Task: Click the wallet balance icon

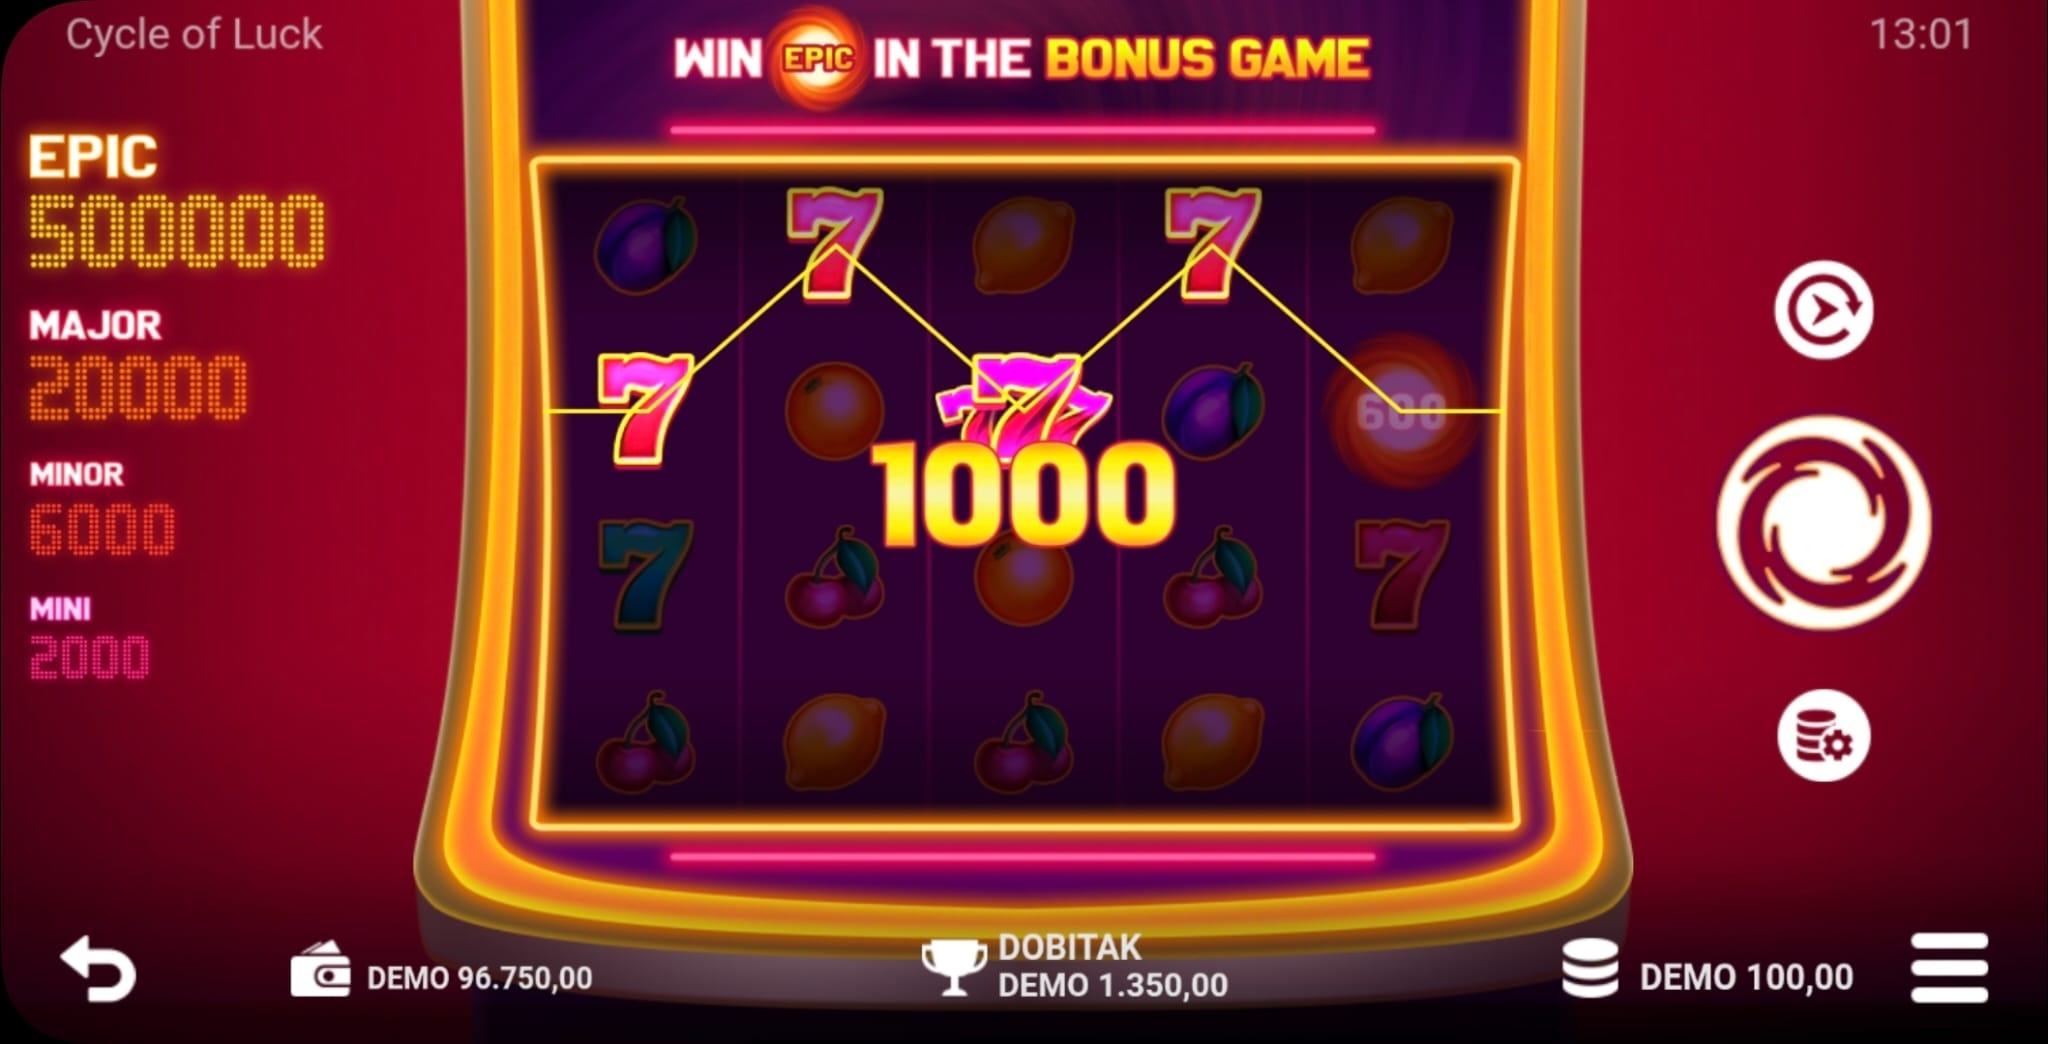Action: (x=320, y=970)
